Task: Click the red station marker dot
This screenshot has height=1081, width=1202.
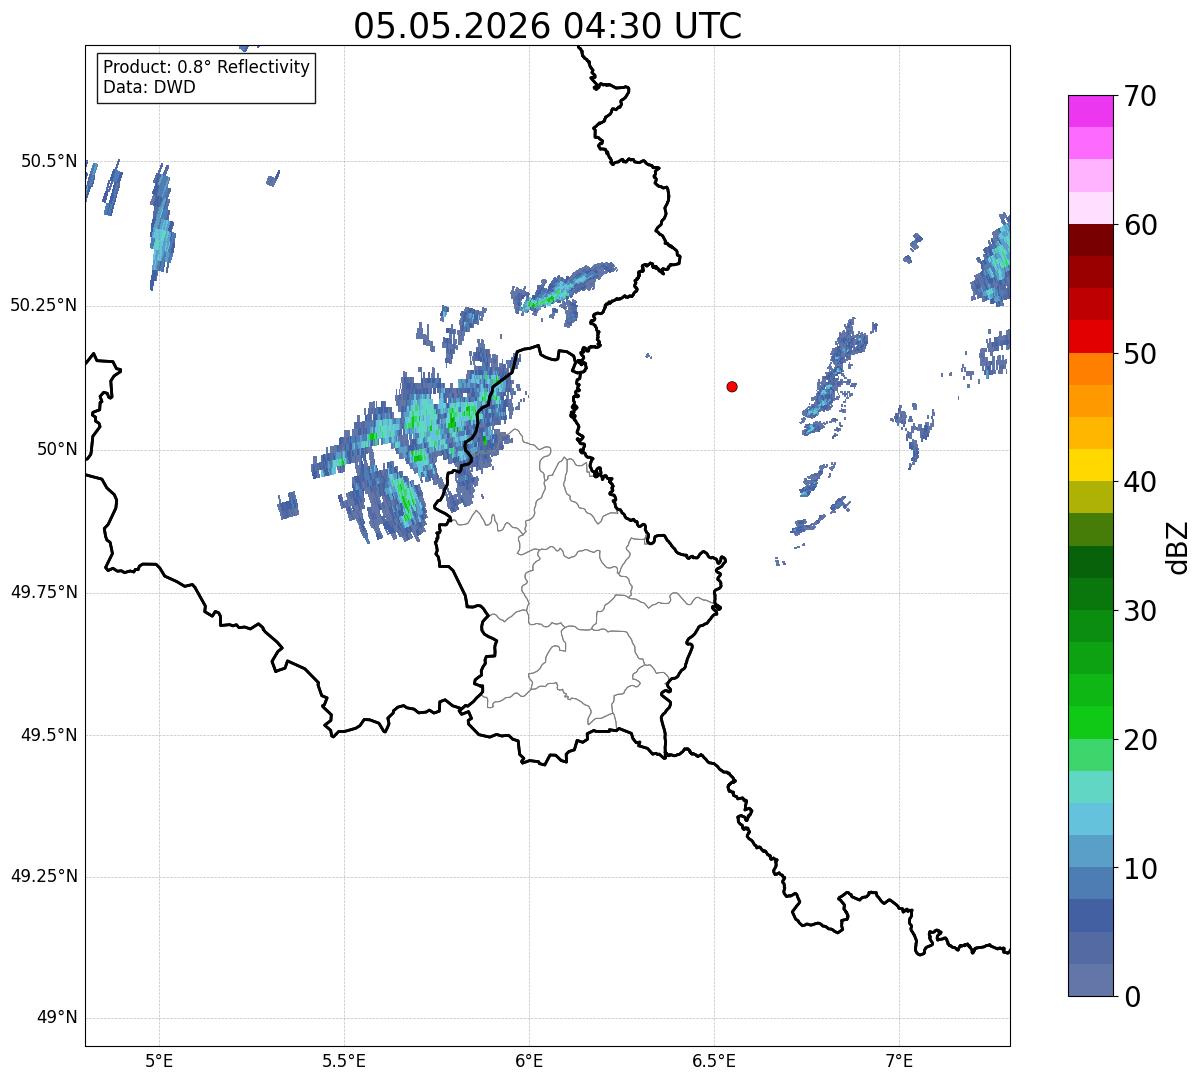Action: (x=732, y=387)
